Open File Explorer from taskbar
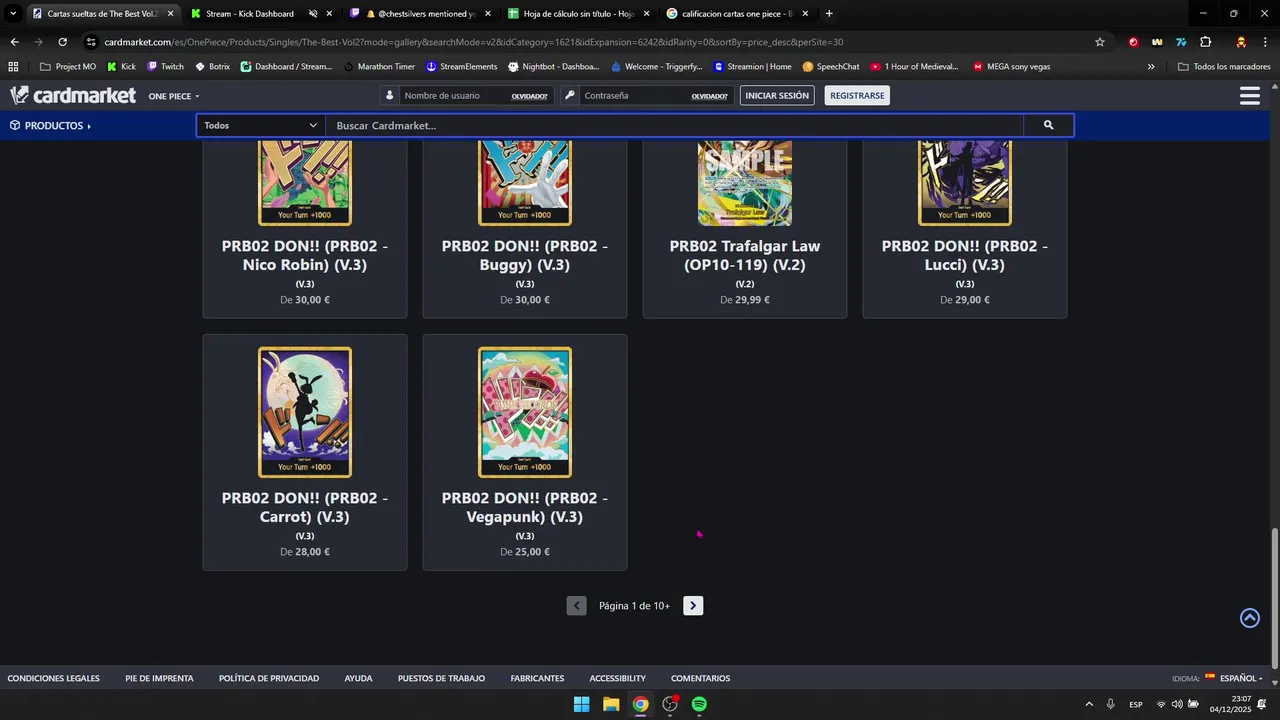The image size is (1280, 720). (x=611, y=704)
